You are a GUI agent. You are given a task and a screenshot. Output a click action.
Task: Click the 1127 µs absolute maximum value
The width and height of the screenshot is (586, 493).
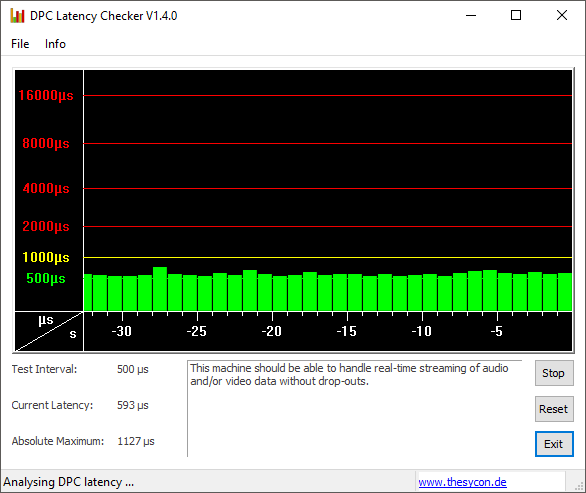(136, 441)
